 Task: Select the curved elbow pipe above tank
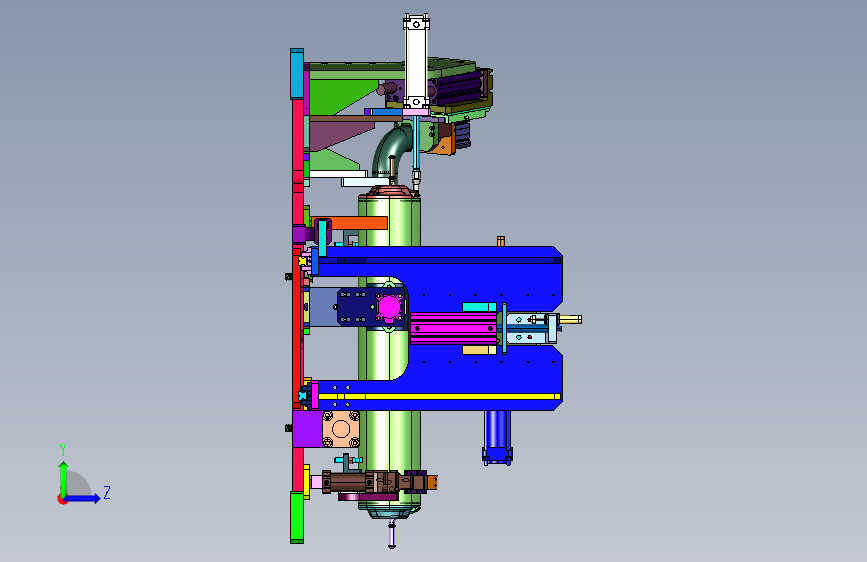391,151
